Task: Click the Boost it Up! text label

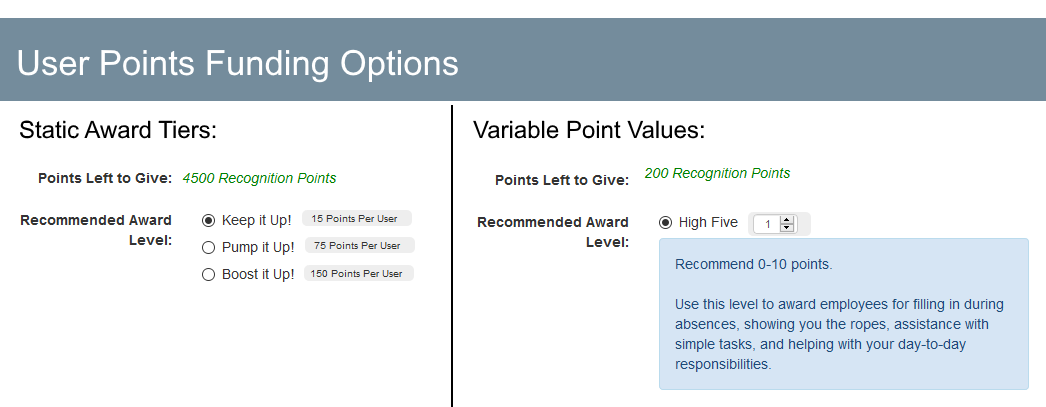Action: point(258,274)
